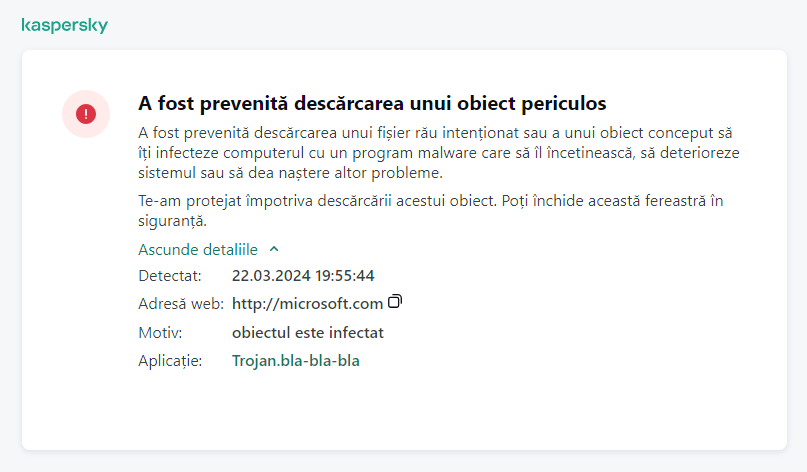807x472 pixels.
Task: Click the detection time 19:55:44
Action: click(x=343, y=275)
